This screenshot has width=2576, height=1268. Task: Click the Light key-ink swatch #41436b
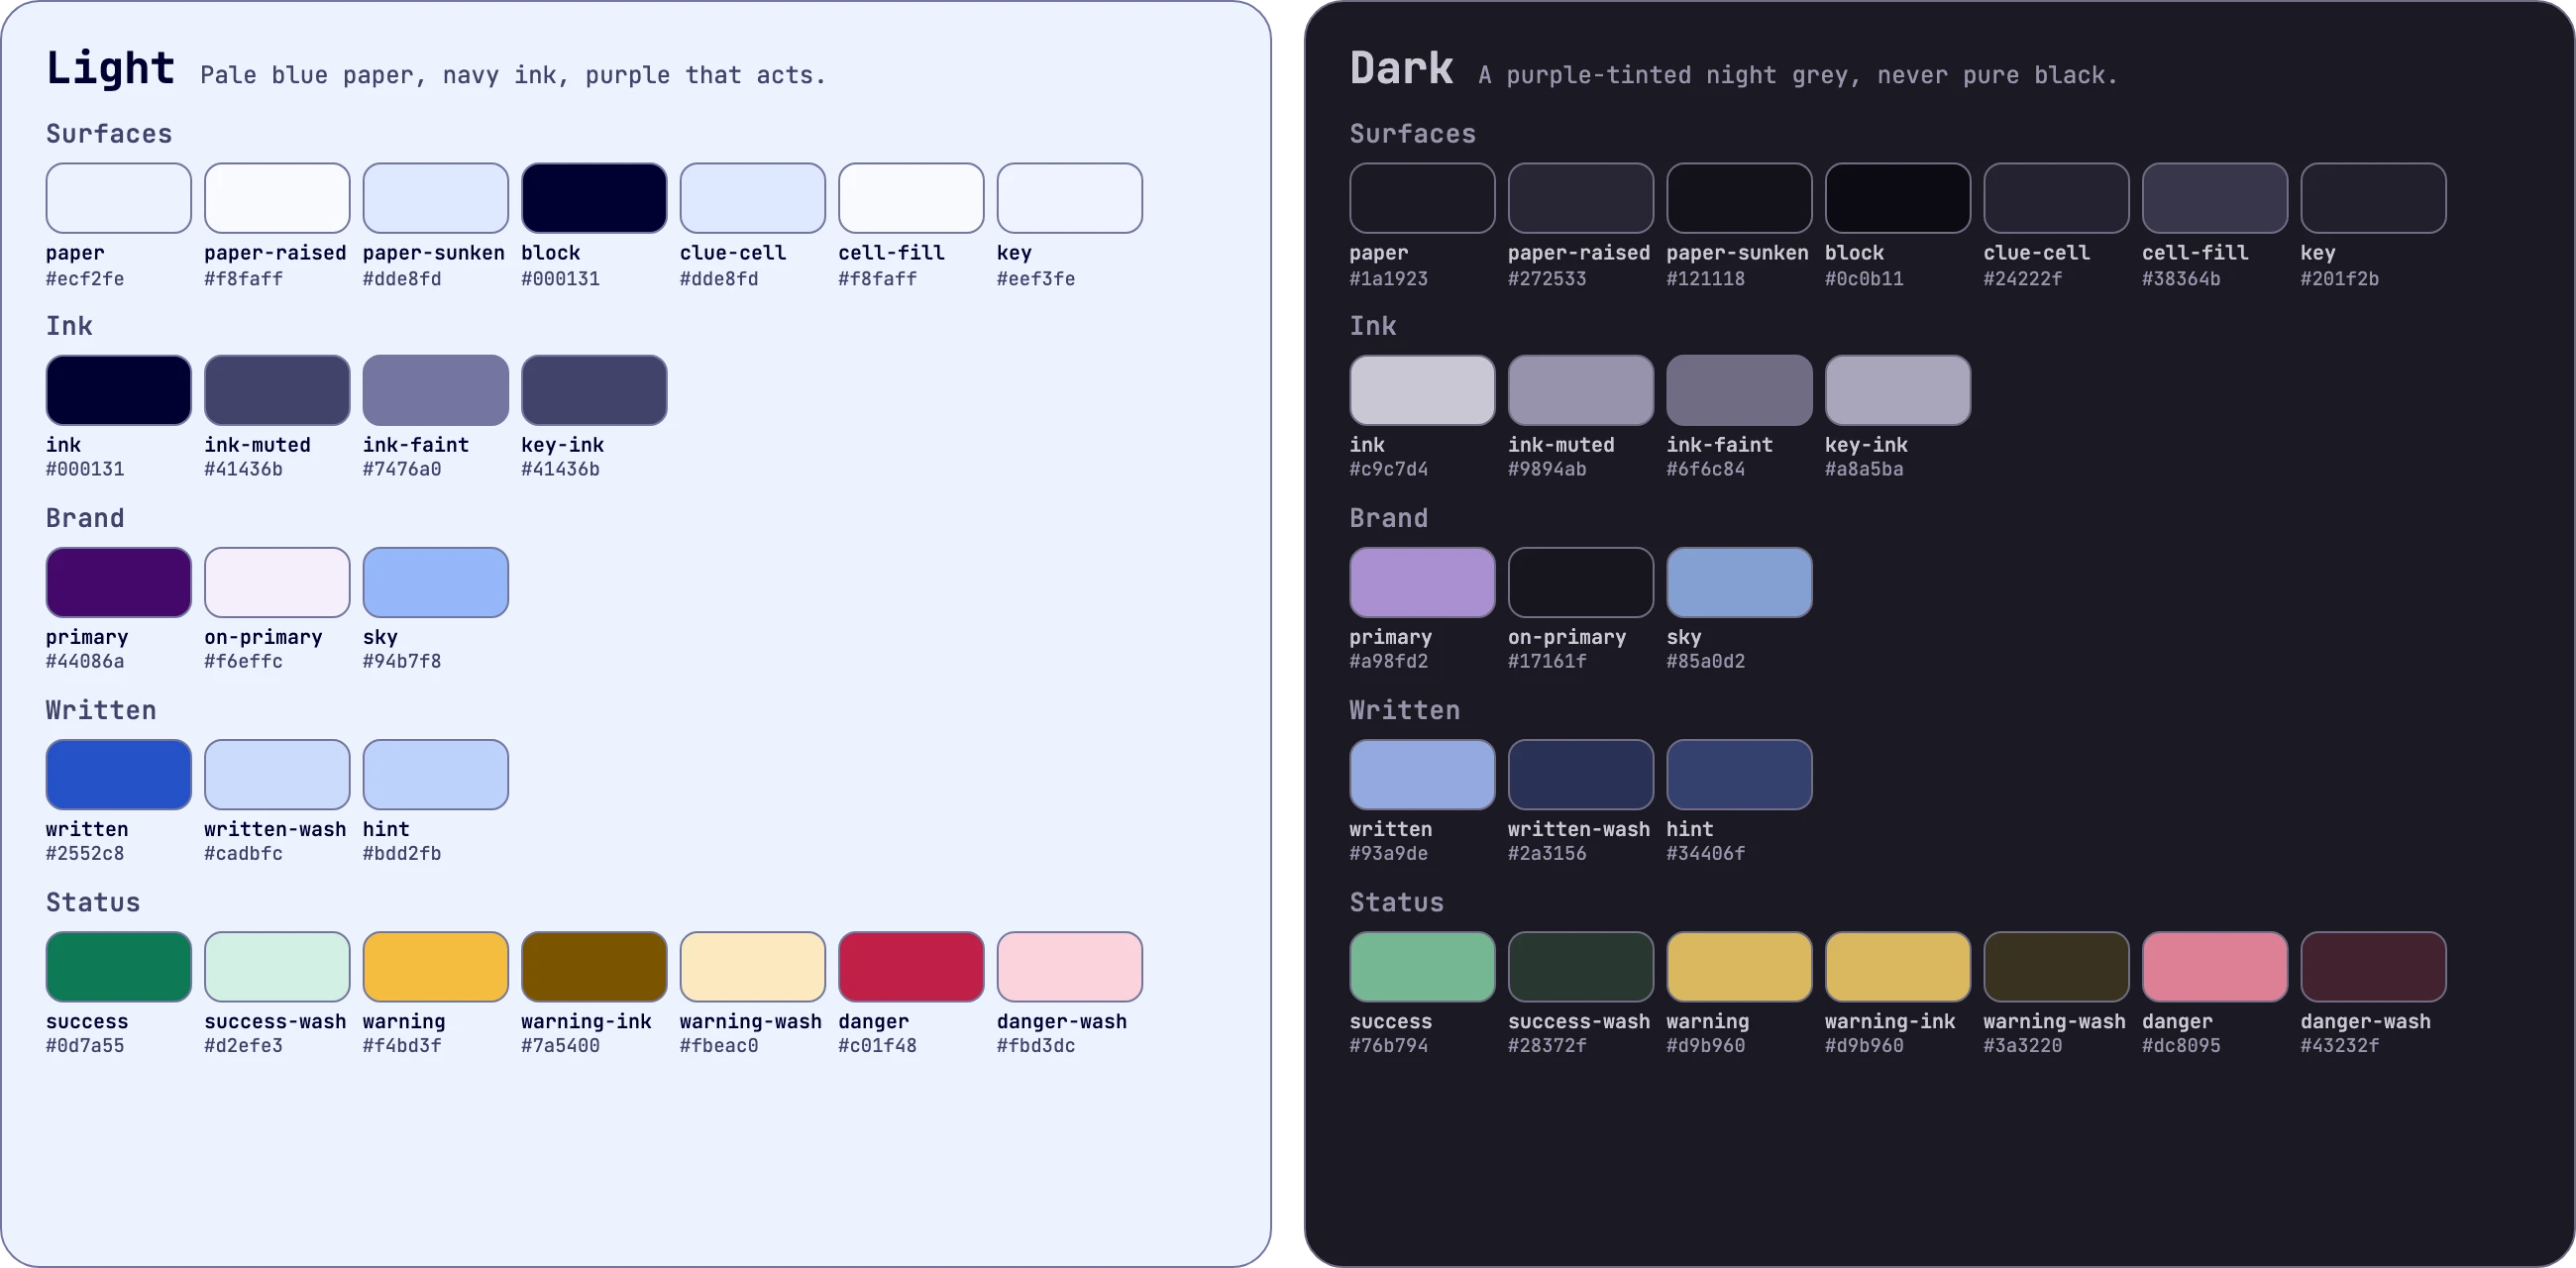pos(594,390)
